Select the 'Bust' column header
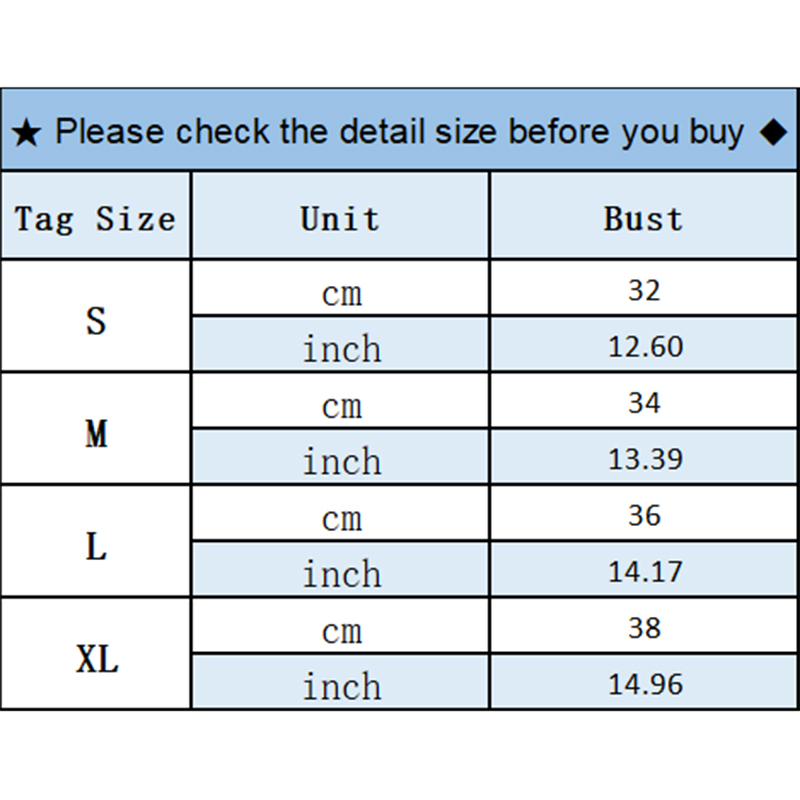This screenshot has height=800, width=800. pos(644,219)
